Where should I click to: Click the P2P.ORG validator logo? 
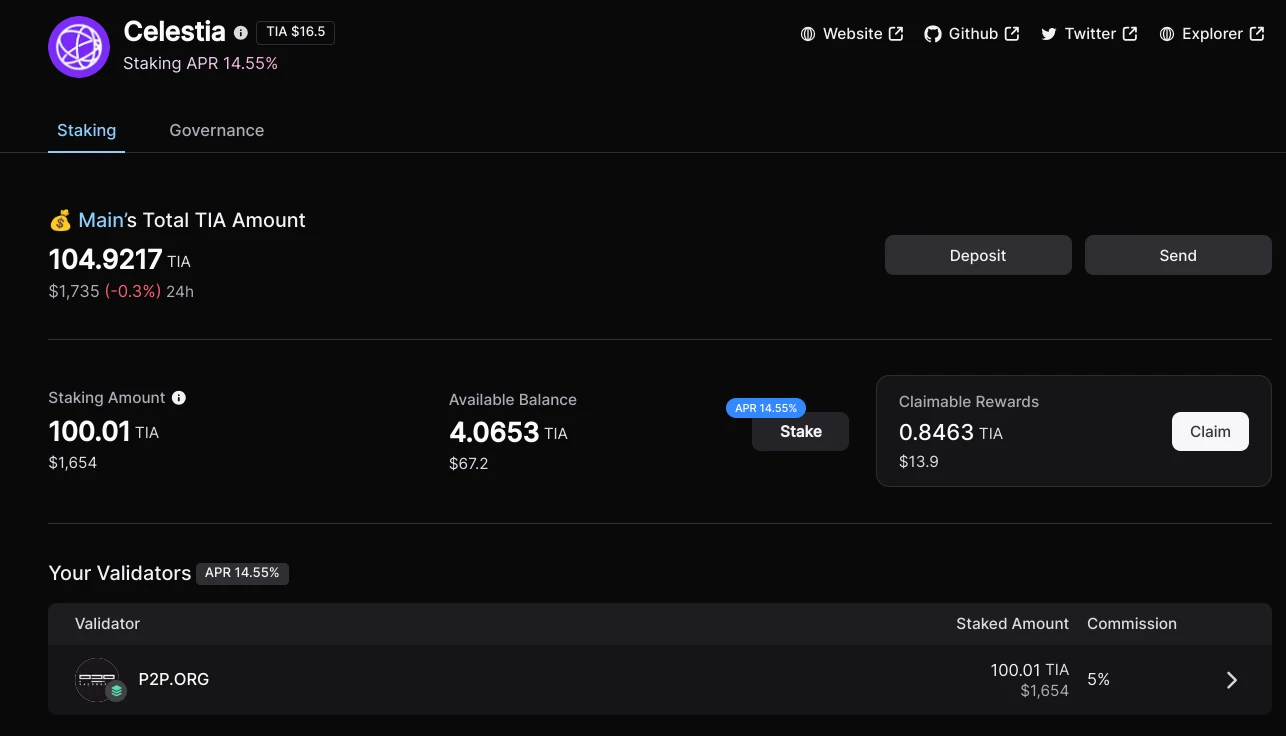tap(98, 680)
